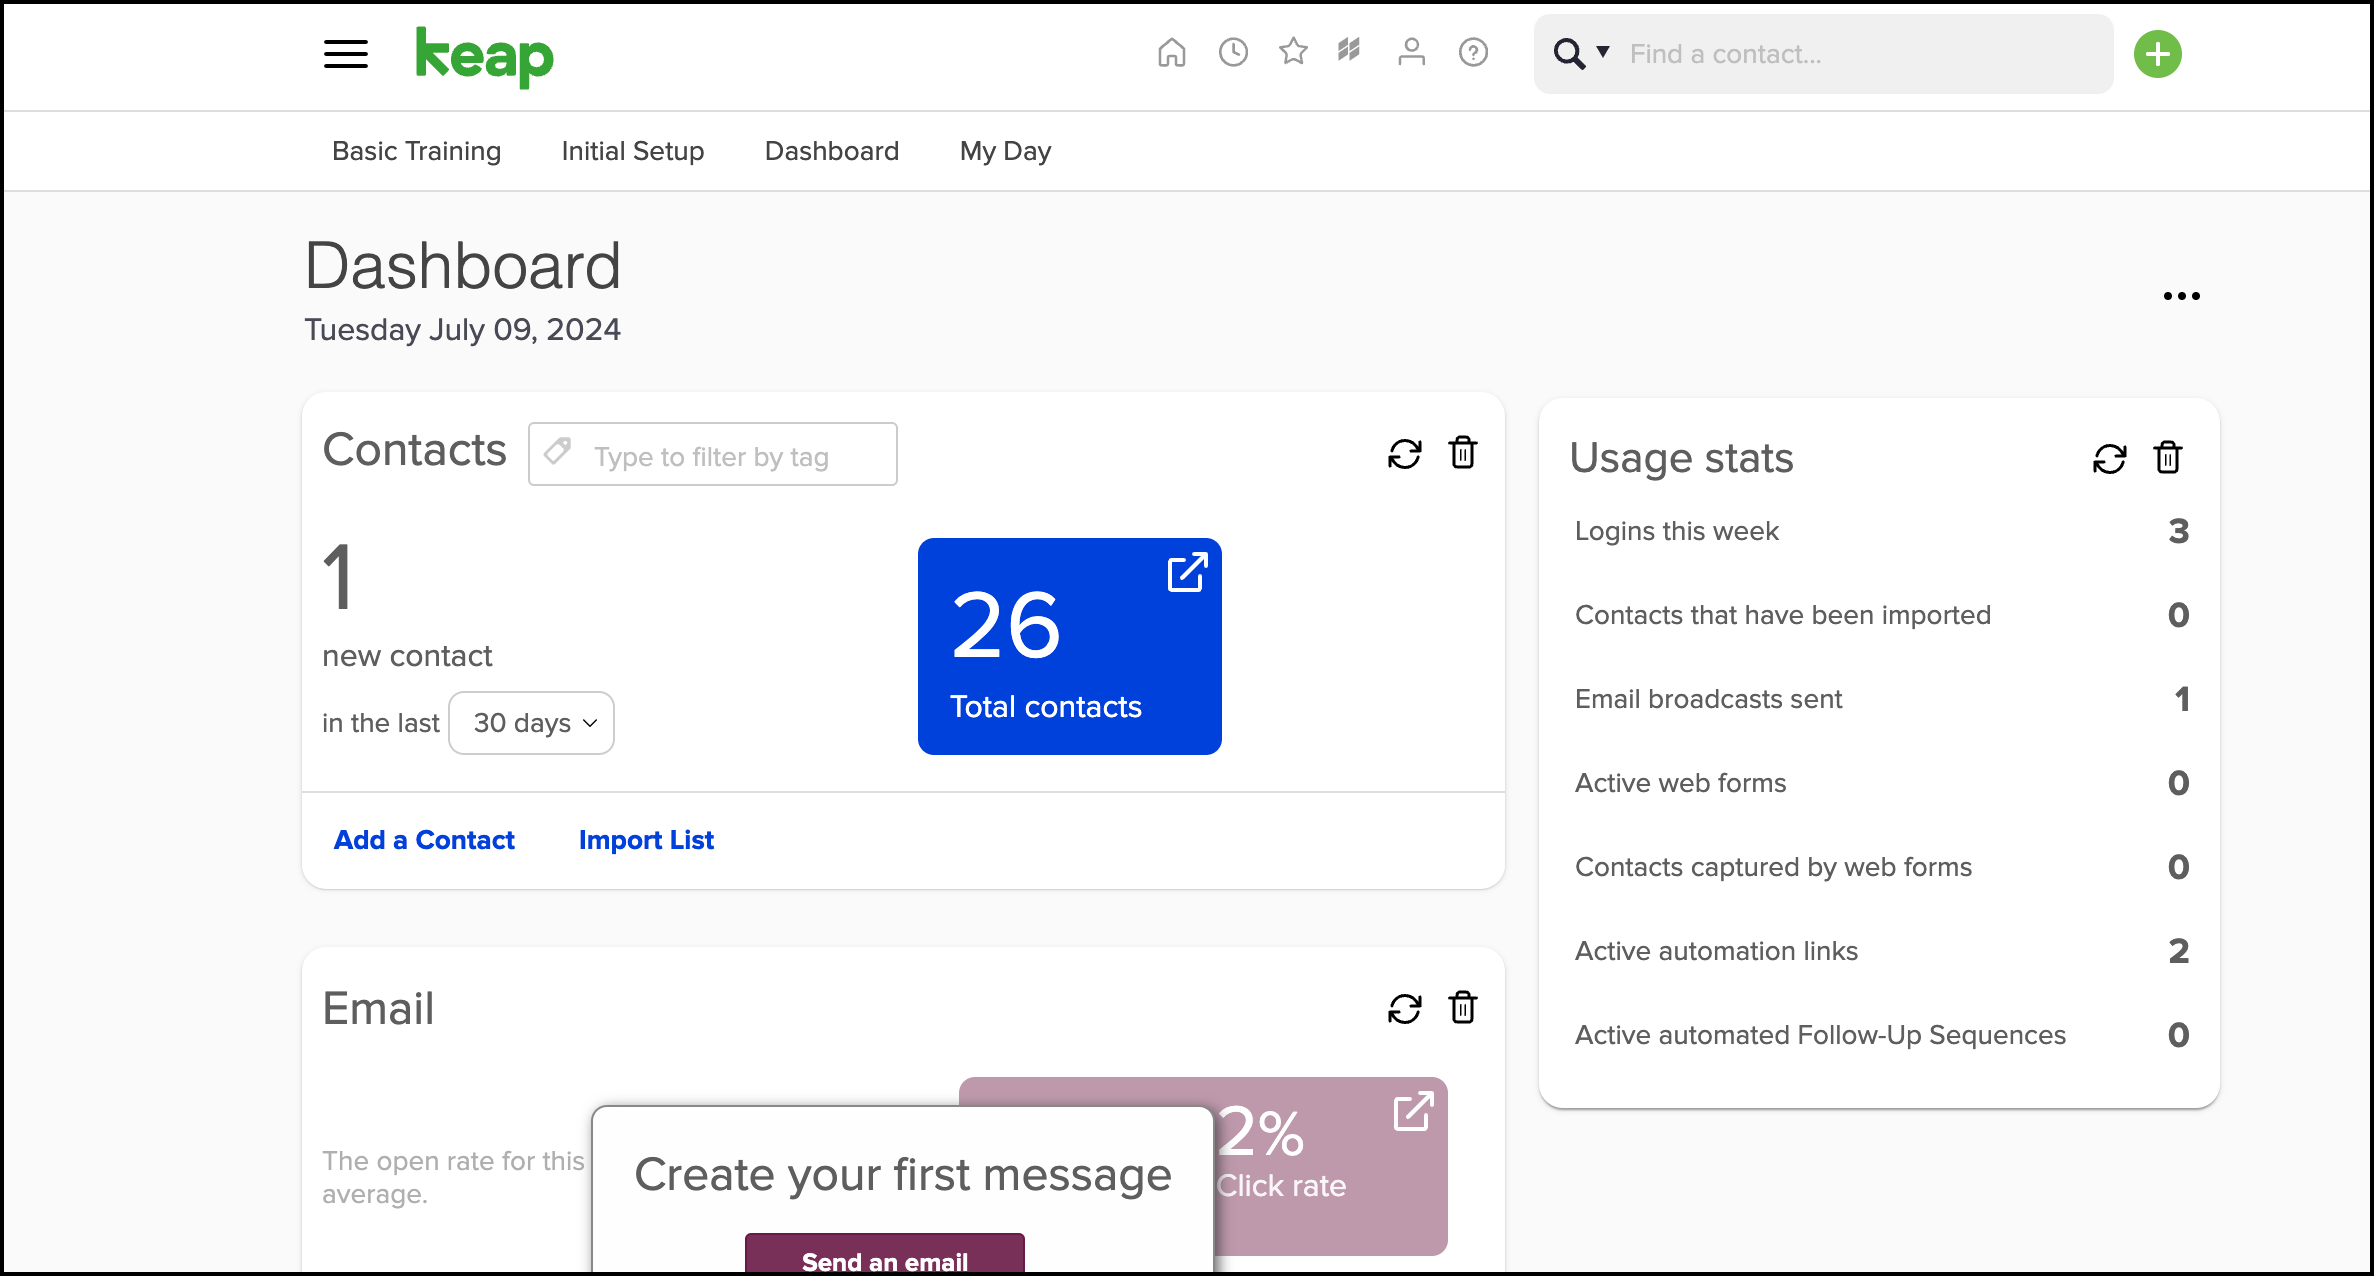Refresh the Email widget
This screenshot has width=2374, height=1276.
tap(1404, 1009)
